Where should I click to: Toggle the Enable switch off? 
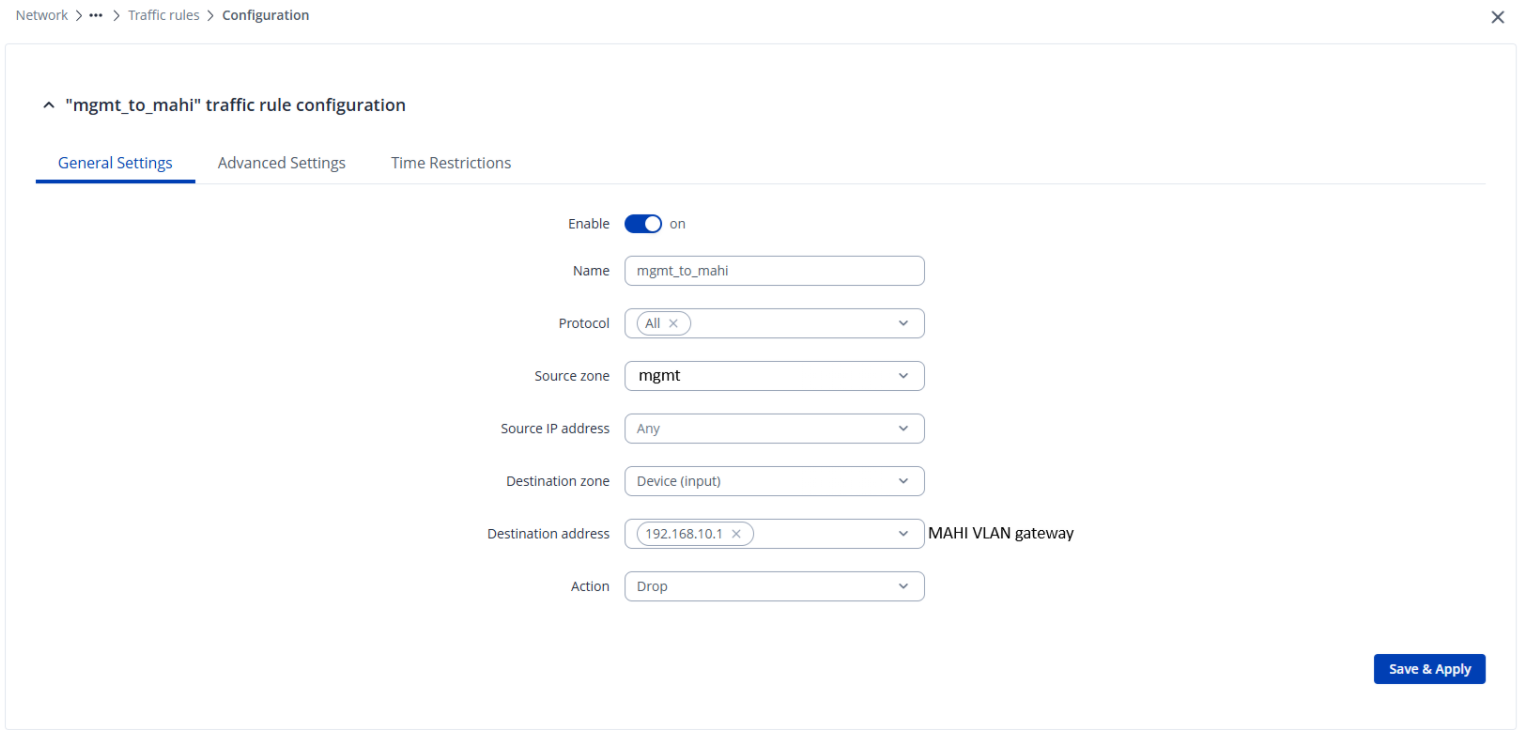[643, 224]
